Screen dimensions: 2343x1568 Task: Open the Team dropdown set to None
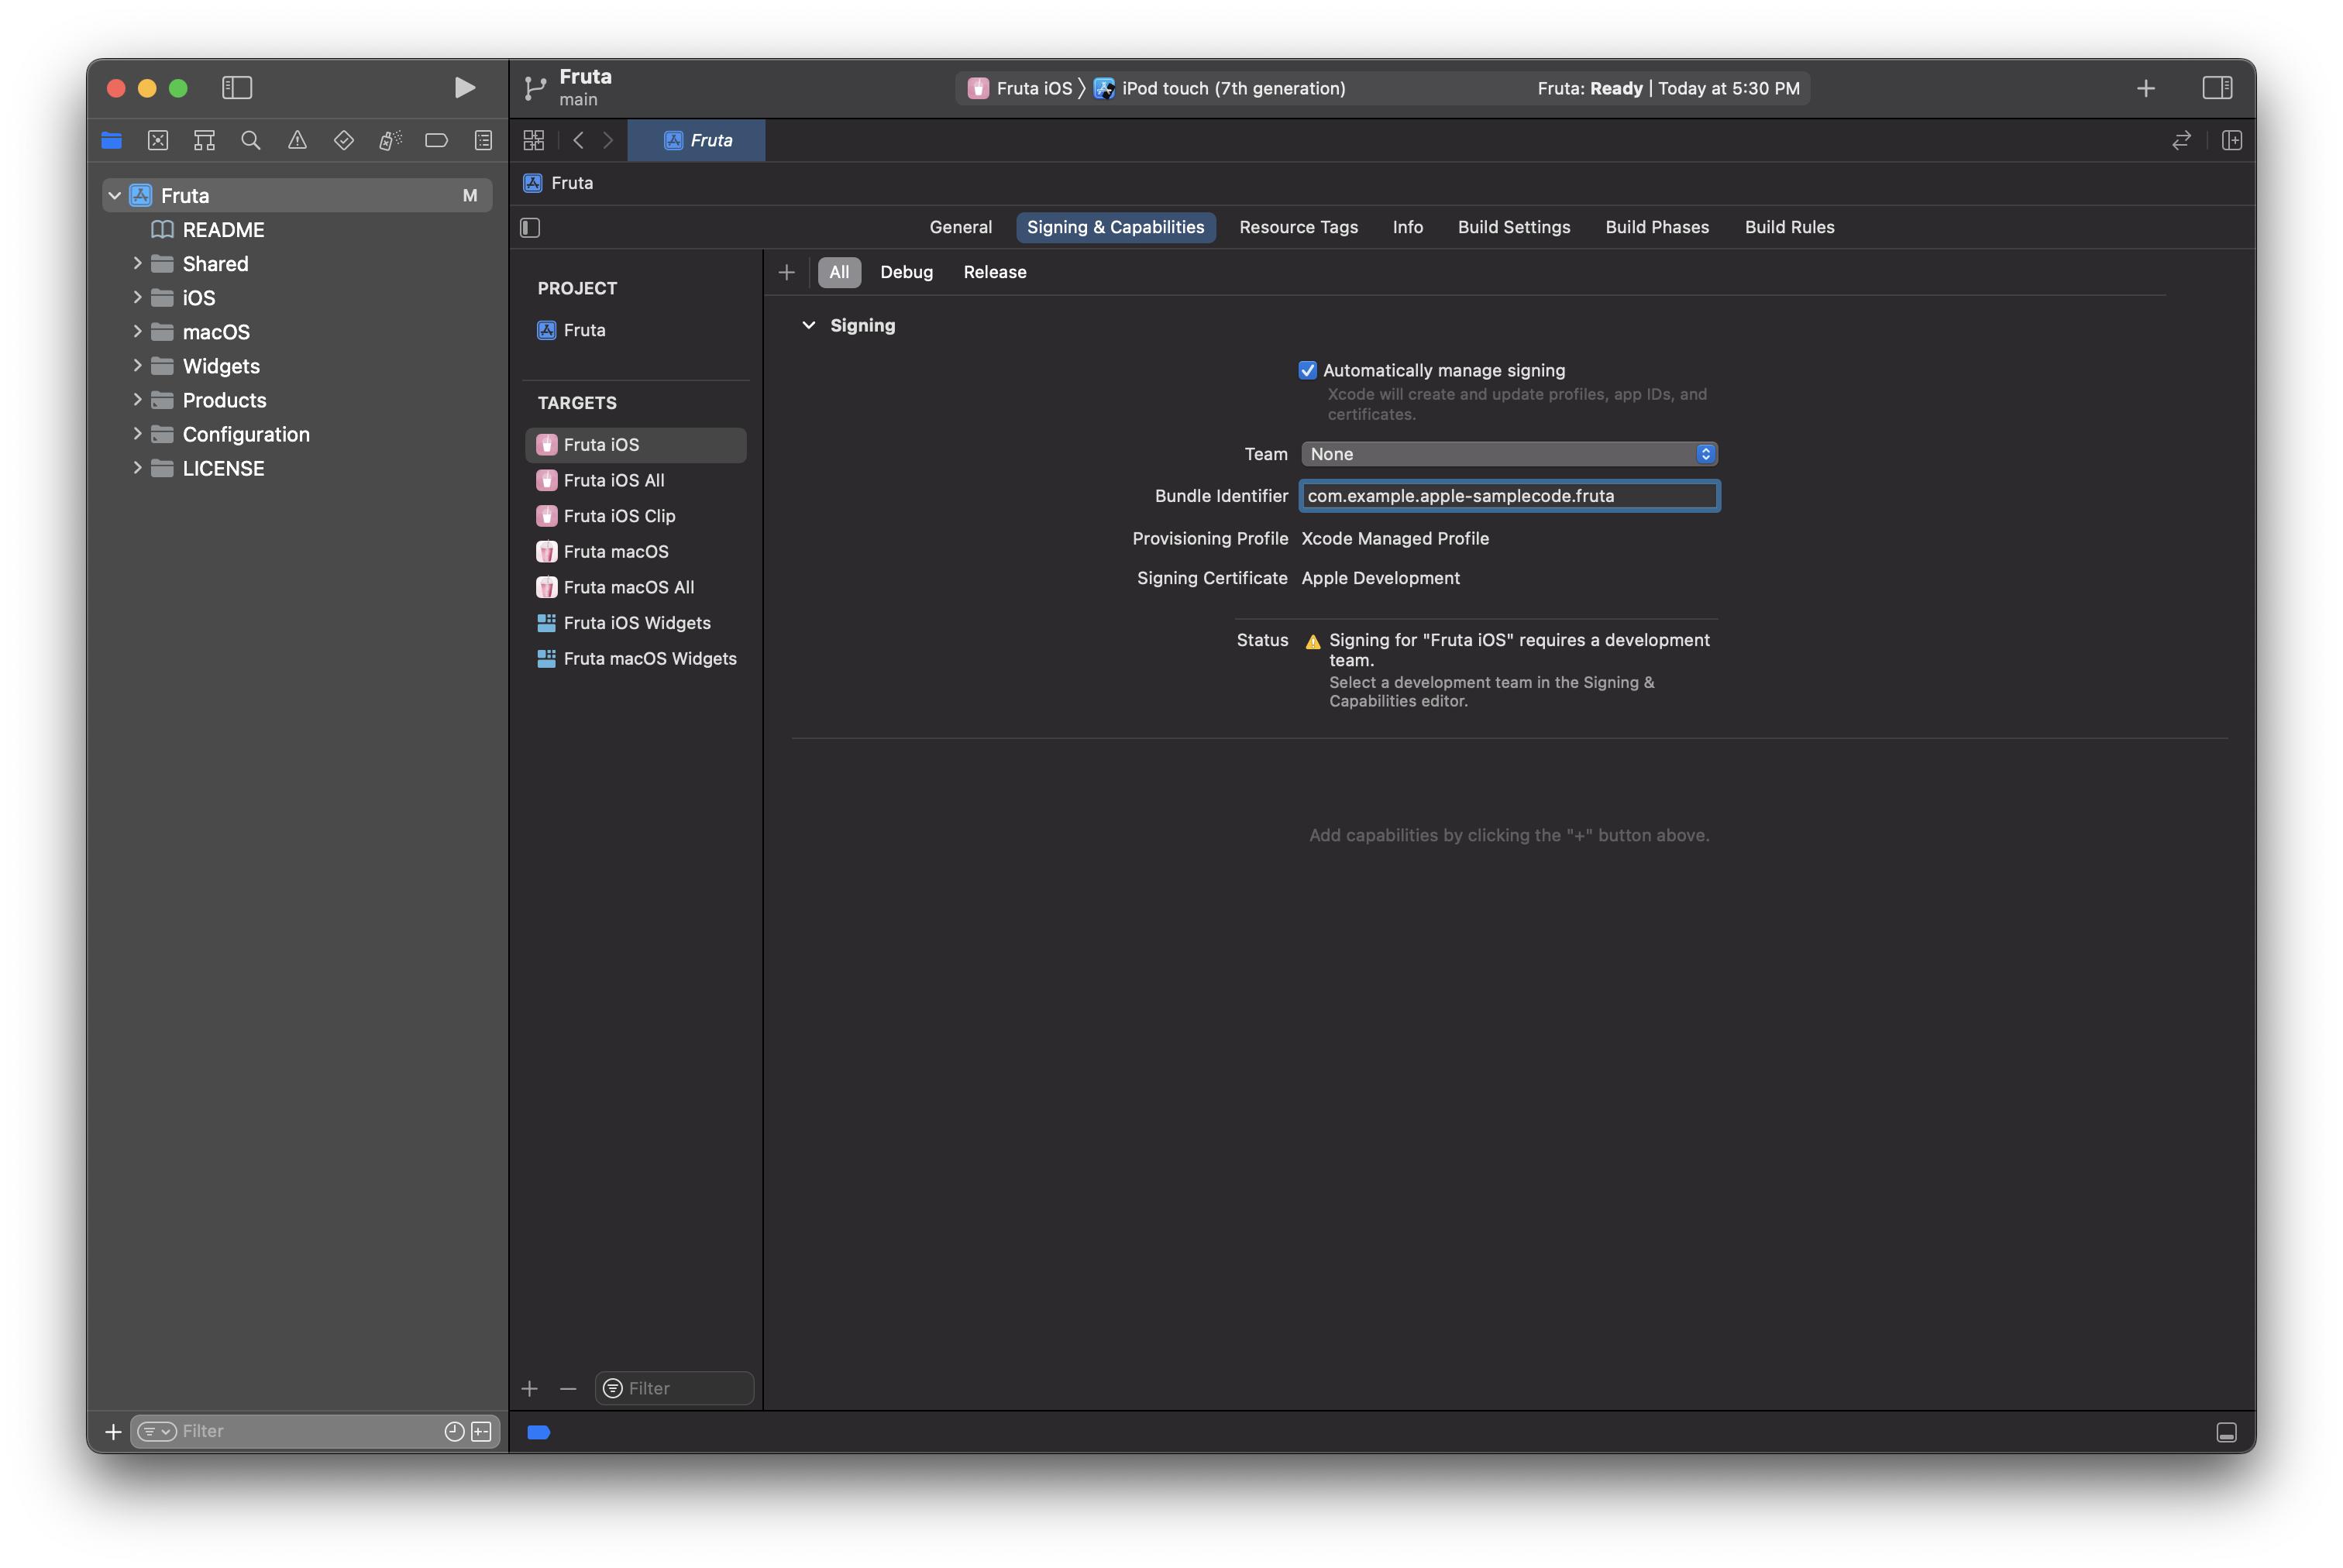1509,454
